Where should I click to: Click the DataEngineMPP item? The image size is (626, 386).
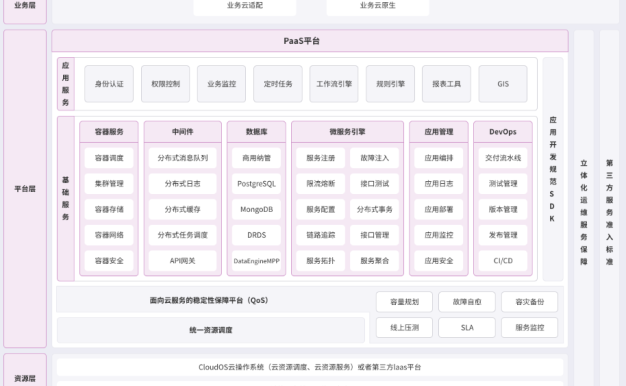coord(256,261)
